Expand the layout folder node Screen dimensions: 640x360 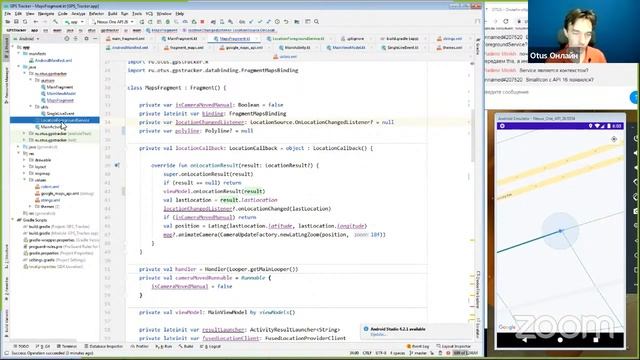click(24, 167)
